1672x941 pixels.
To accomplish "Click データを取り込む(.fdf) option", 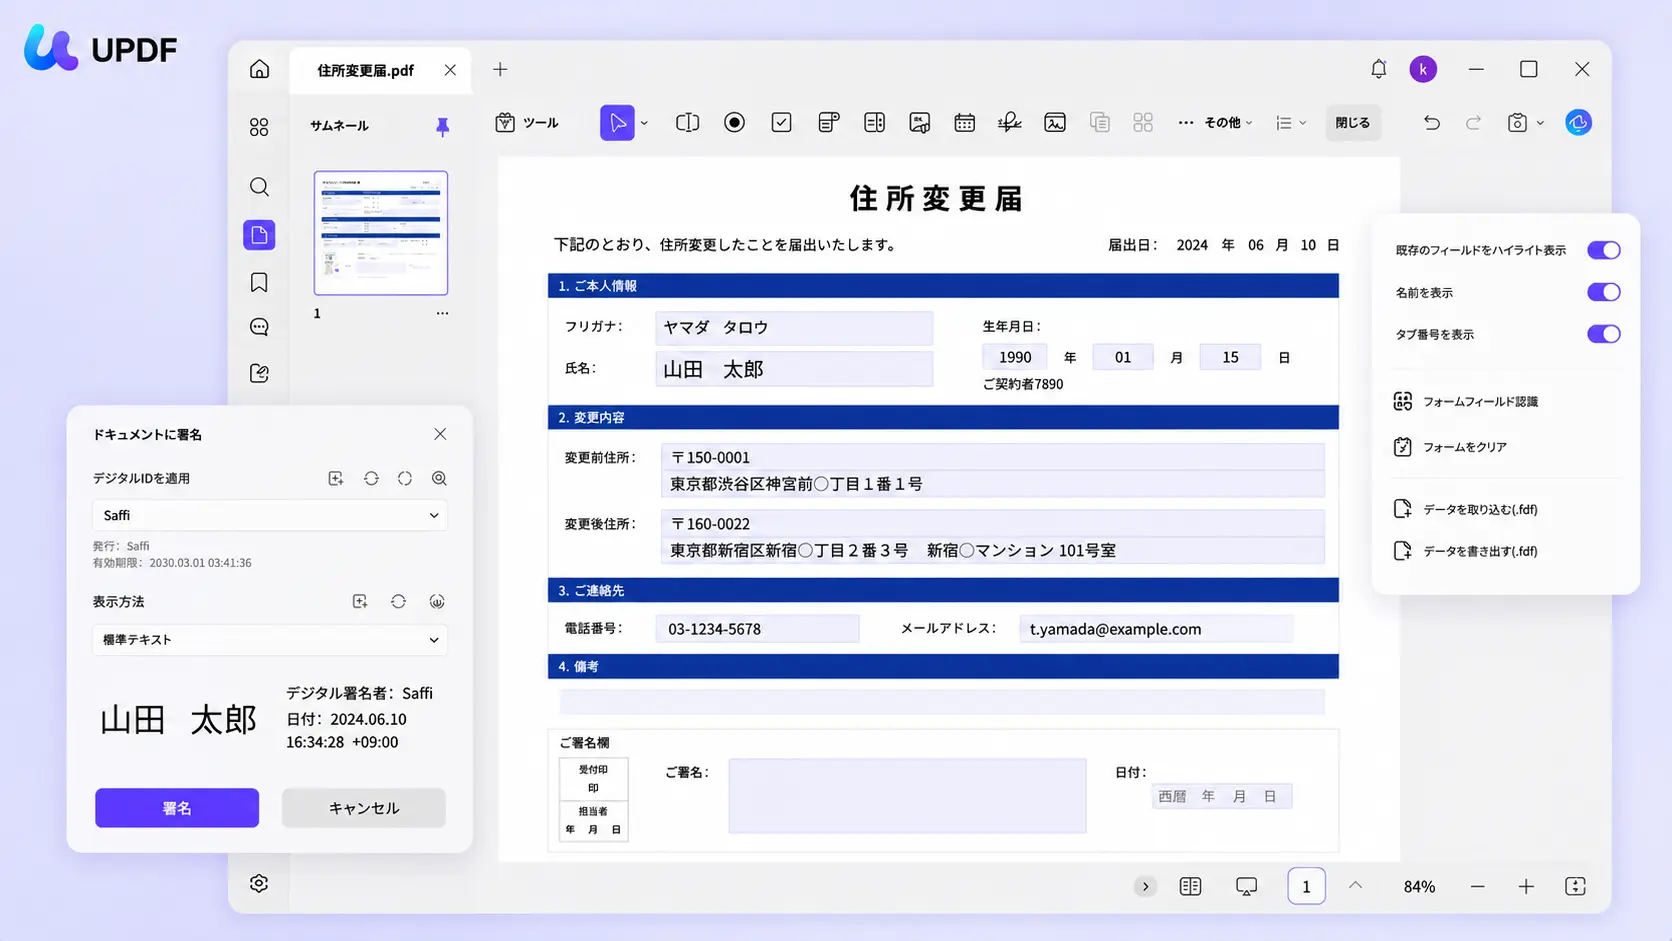I will point(1465,509).
